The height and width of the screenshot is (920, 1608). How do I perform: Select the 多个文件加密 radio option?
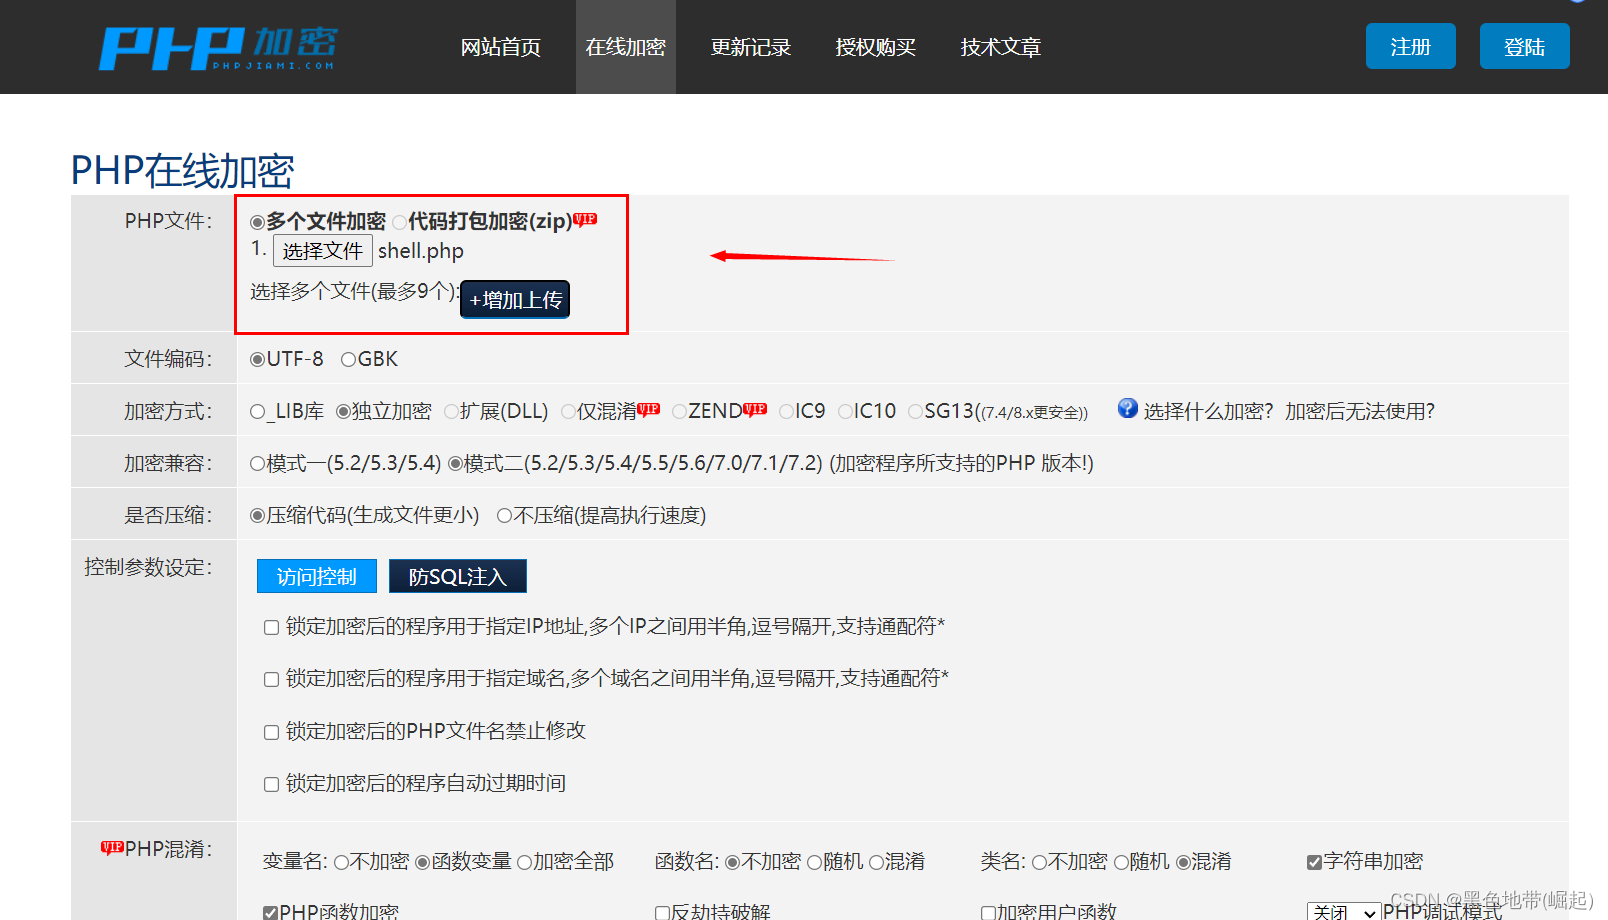tap(257, 222)
